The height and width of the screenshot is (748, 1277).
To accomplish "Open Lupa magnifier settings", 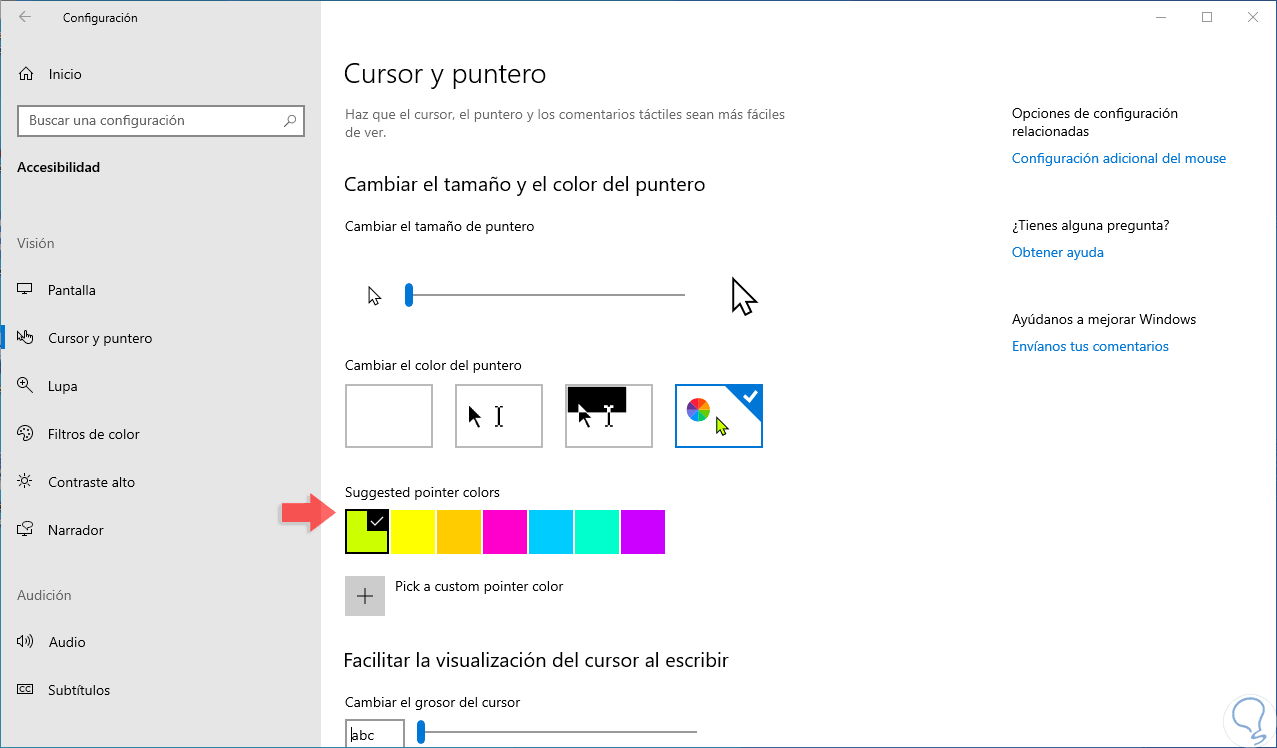I will (x=63, y=386).
